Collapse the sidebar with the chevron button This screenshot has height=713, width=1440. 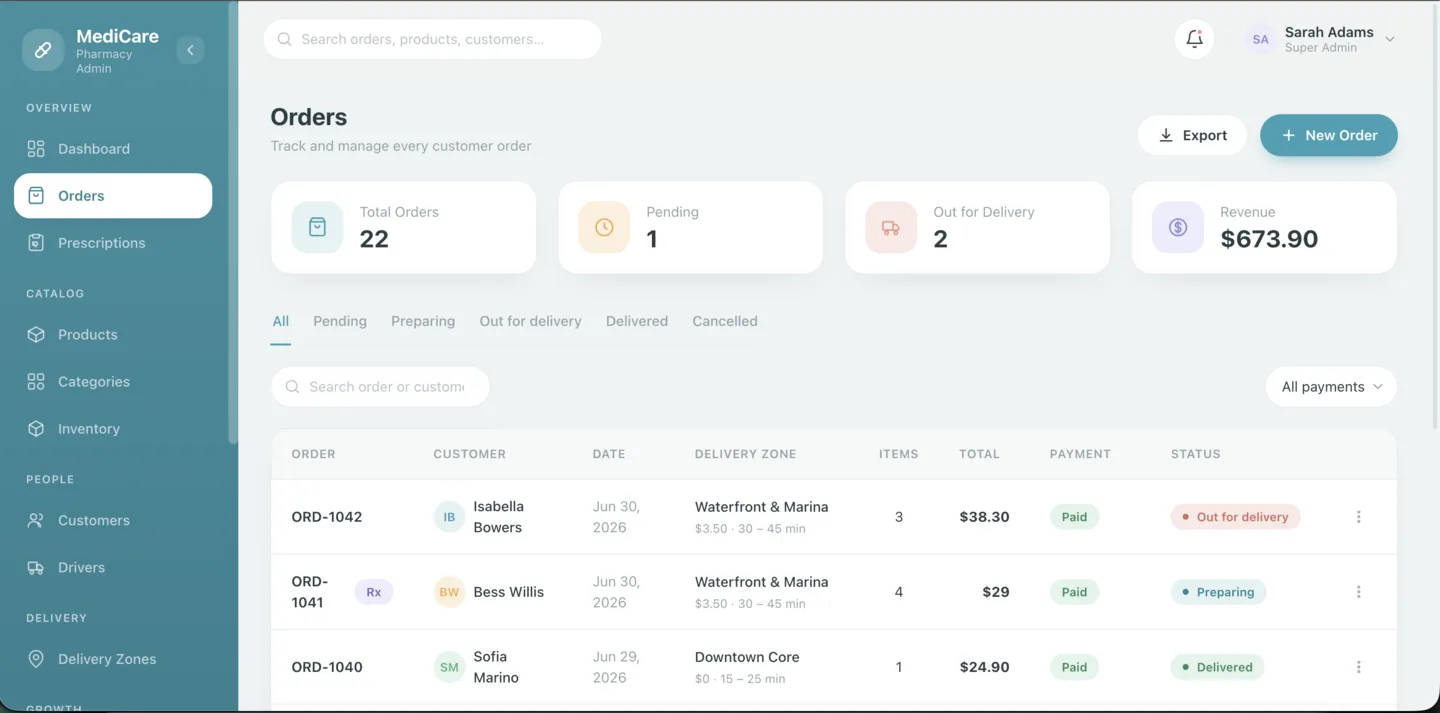(x=190, y=50)
